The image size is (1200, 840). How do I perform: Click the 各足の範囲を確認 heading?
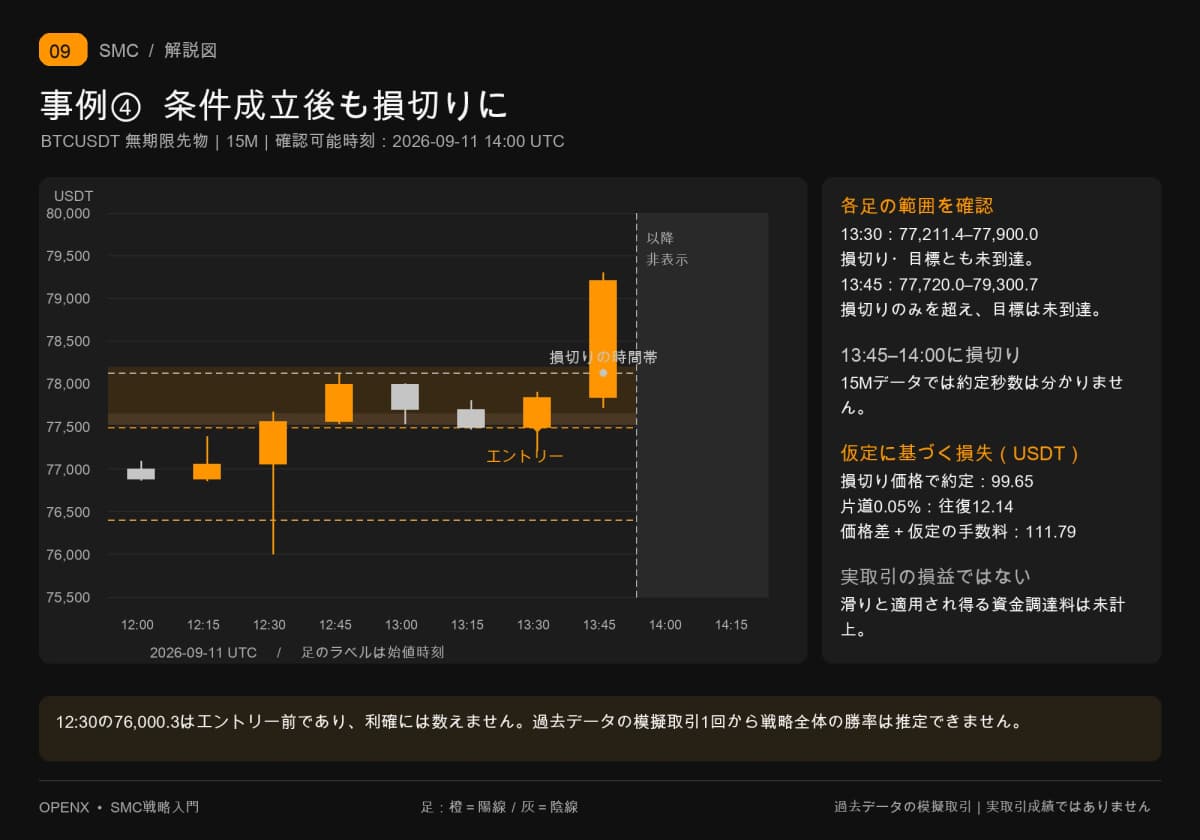pos(917,206)
